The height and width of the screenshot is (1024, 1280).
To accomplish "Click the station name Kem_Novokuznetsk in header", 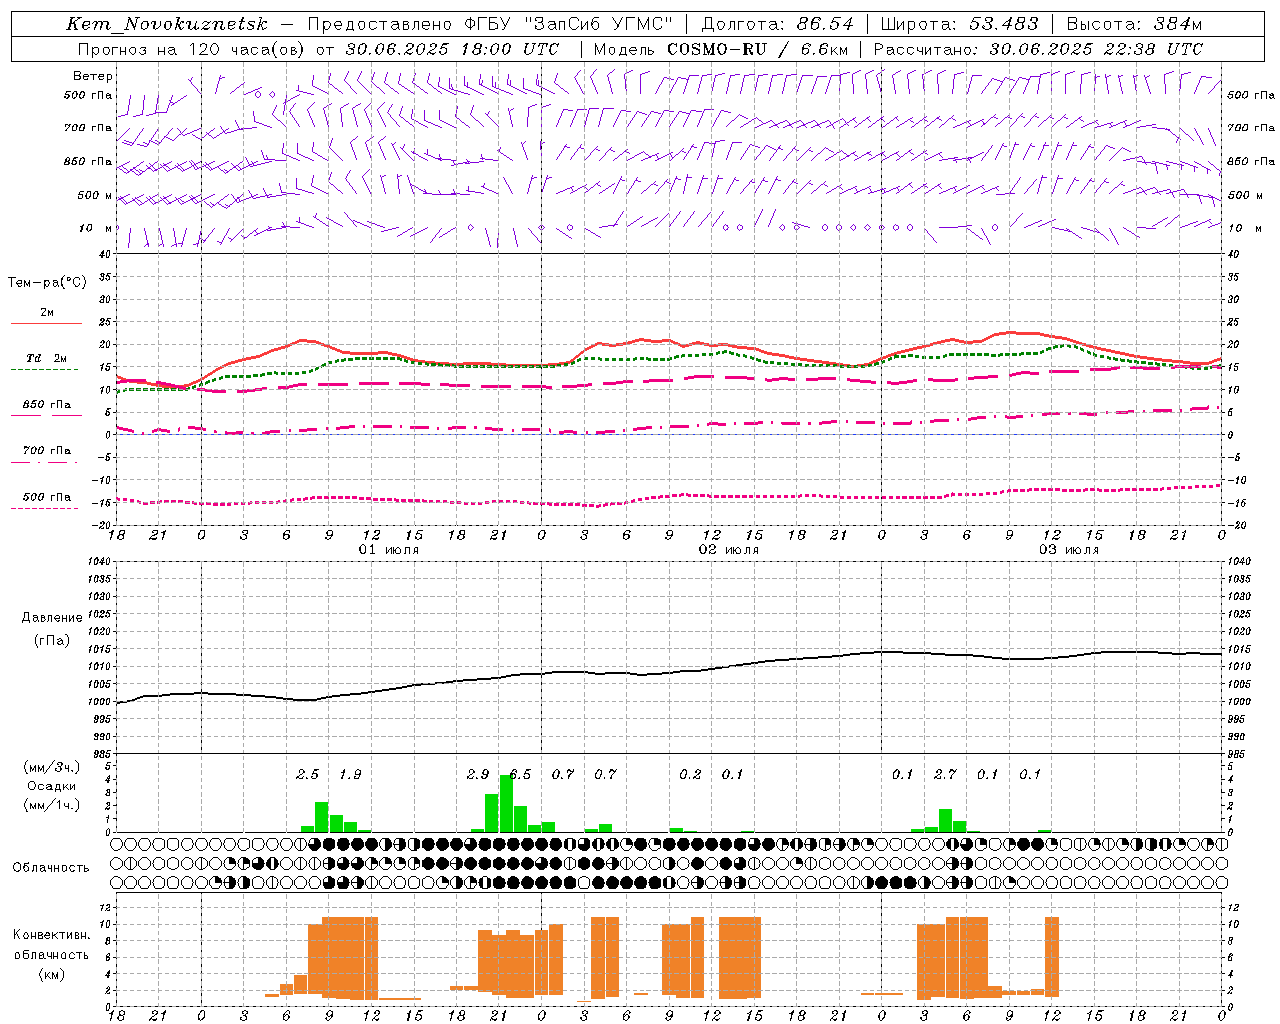I will (167, 24).
